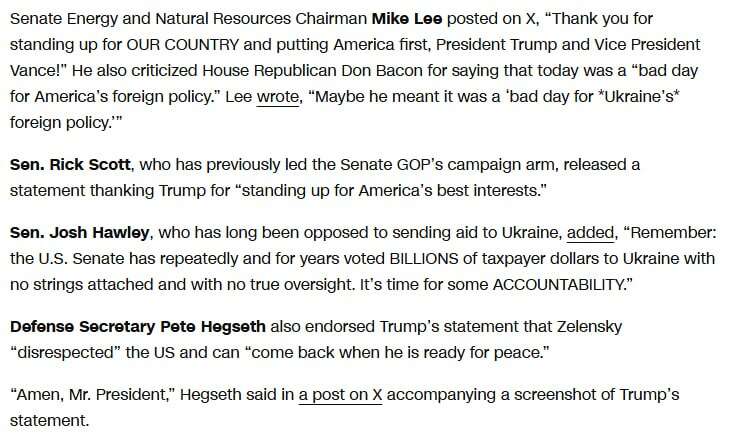737x433 pixels.
Task: Click the bold name Mike Lee
Action: 407,19
